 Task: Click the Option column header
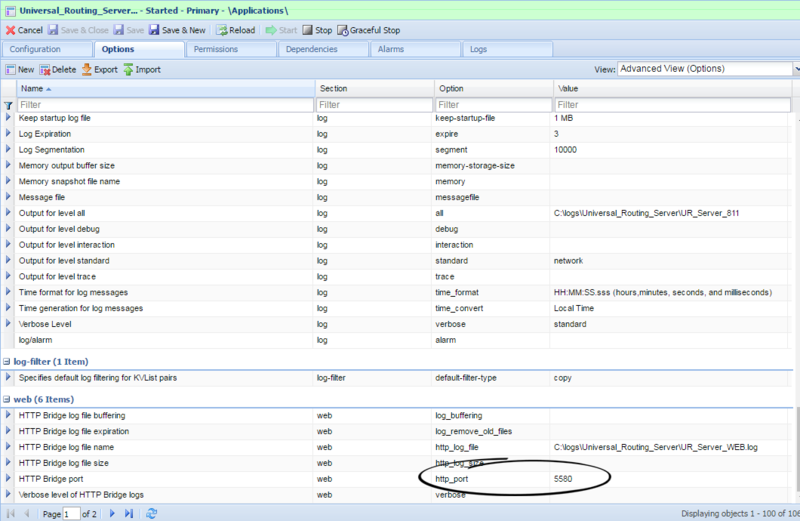tap(494, 88)
